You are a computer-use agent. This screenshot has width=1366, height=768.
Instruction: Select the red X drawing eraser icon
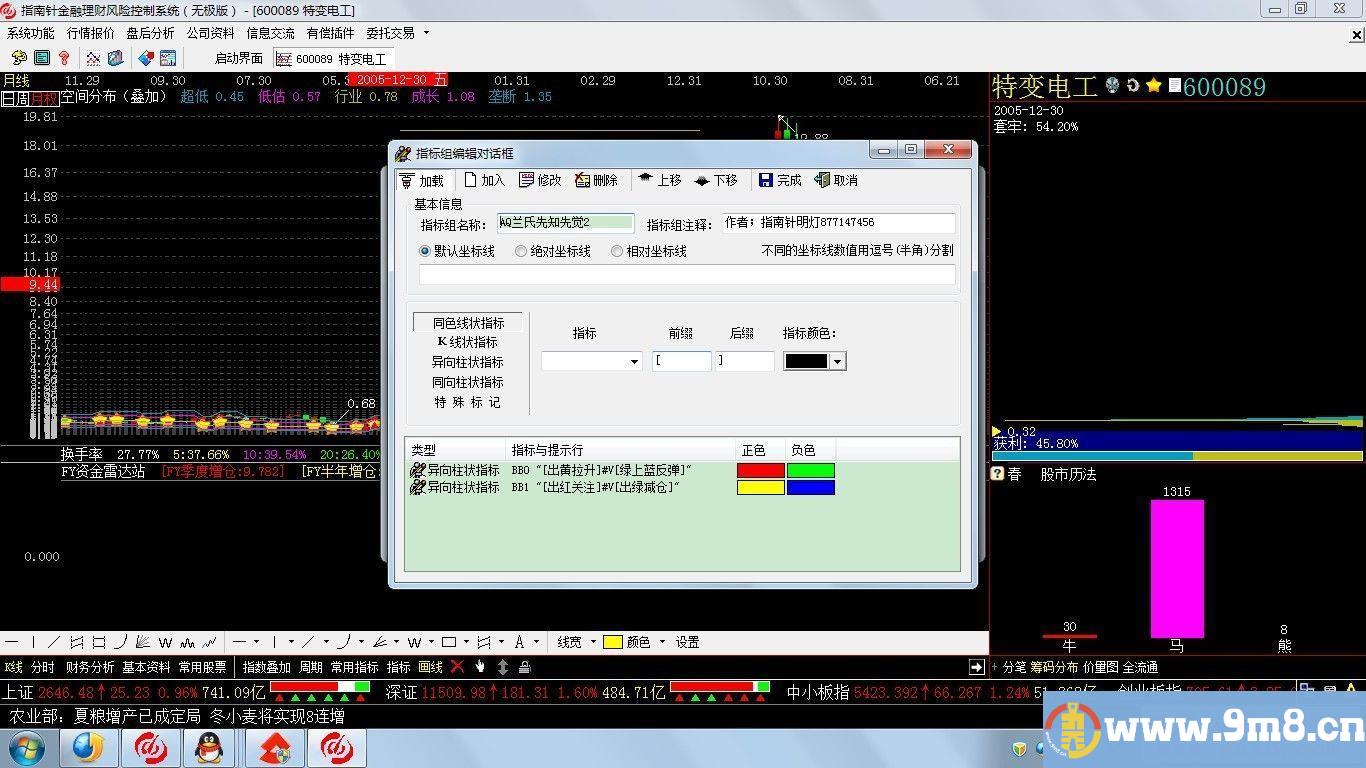pyautogui.click(x=458, y=667)
